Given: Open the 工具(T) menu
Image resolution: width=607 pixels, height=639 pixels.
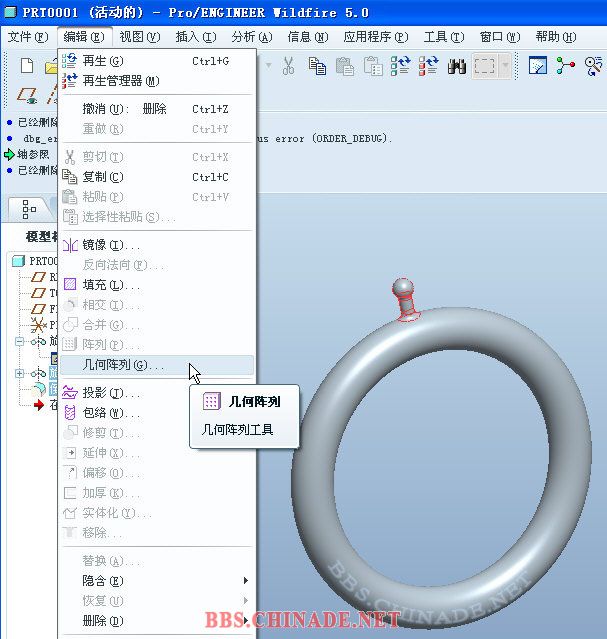Looking at the screenshot, I should pyautogui.click(x=444, y=37).
